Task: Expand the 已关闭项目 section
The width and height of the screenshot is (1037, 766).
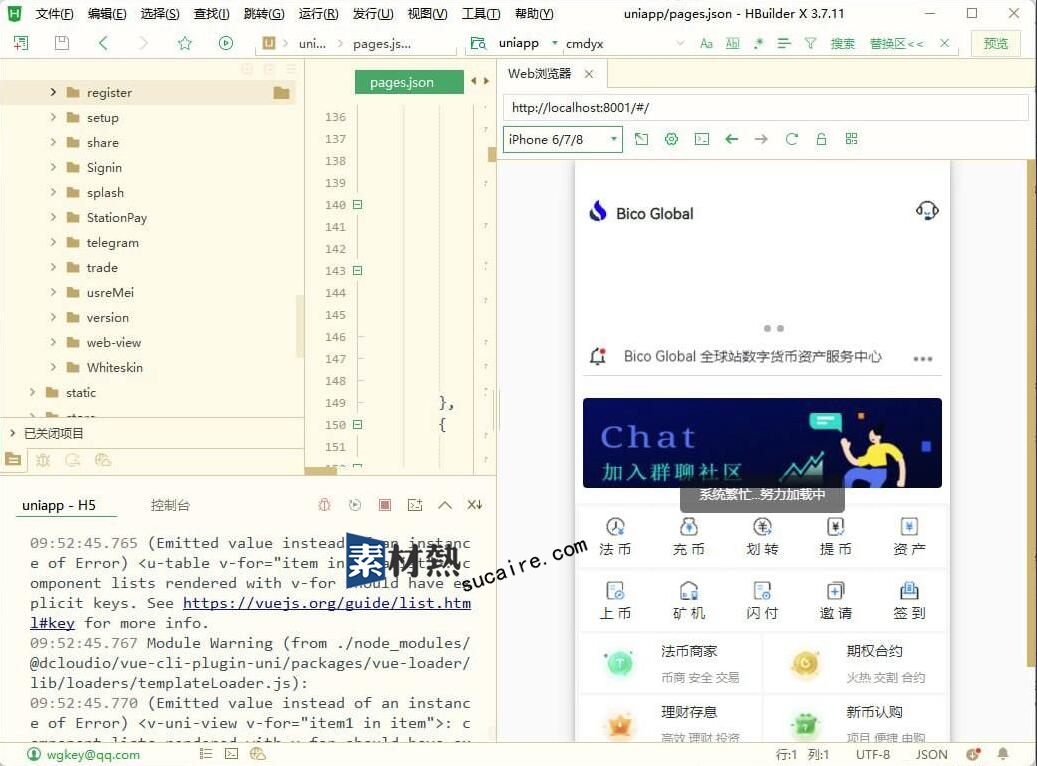Action: pos(13,433)
